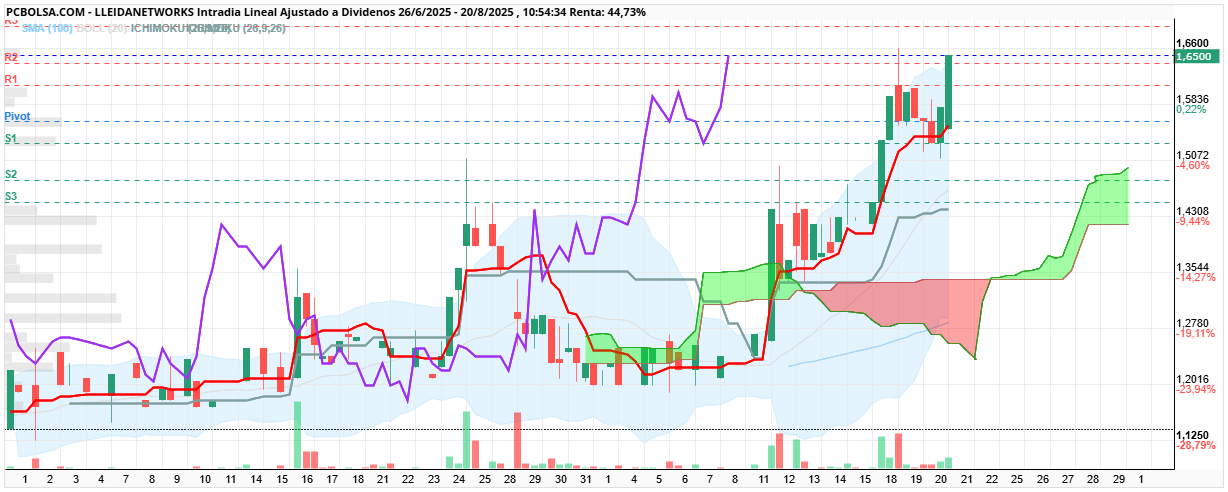Viewport: 1228px width, 492px height.
Task: Click the 1,2780 price axis value
Action: (x=1193, y=323)
